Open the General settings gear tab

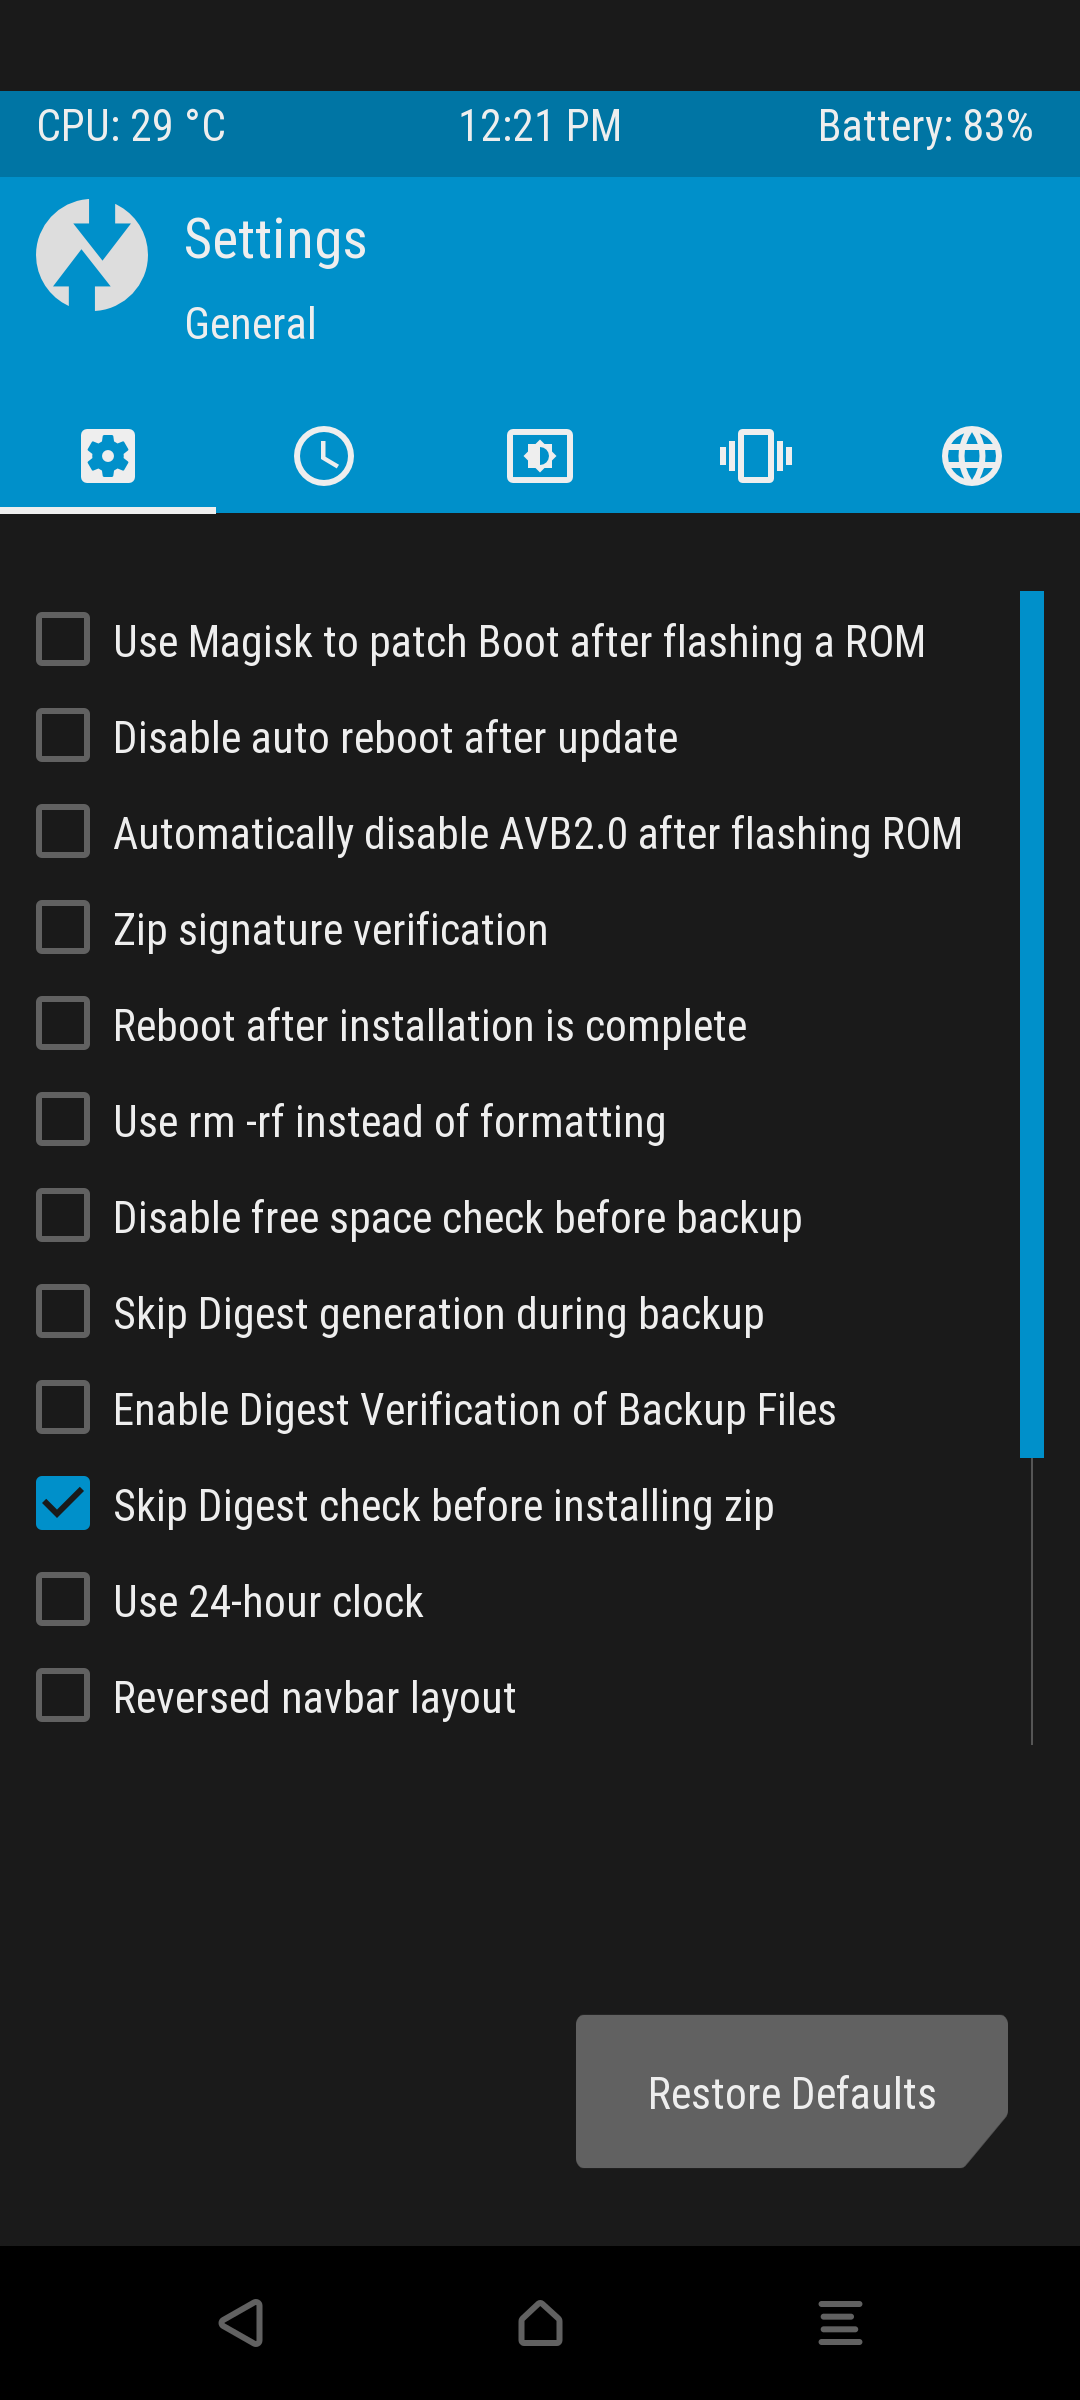coord(108,457)
